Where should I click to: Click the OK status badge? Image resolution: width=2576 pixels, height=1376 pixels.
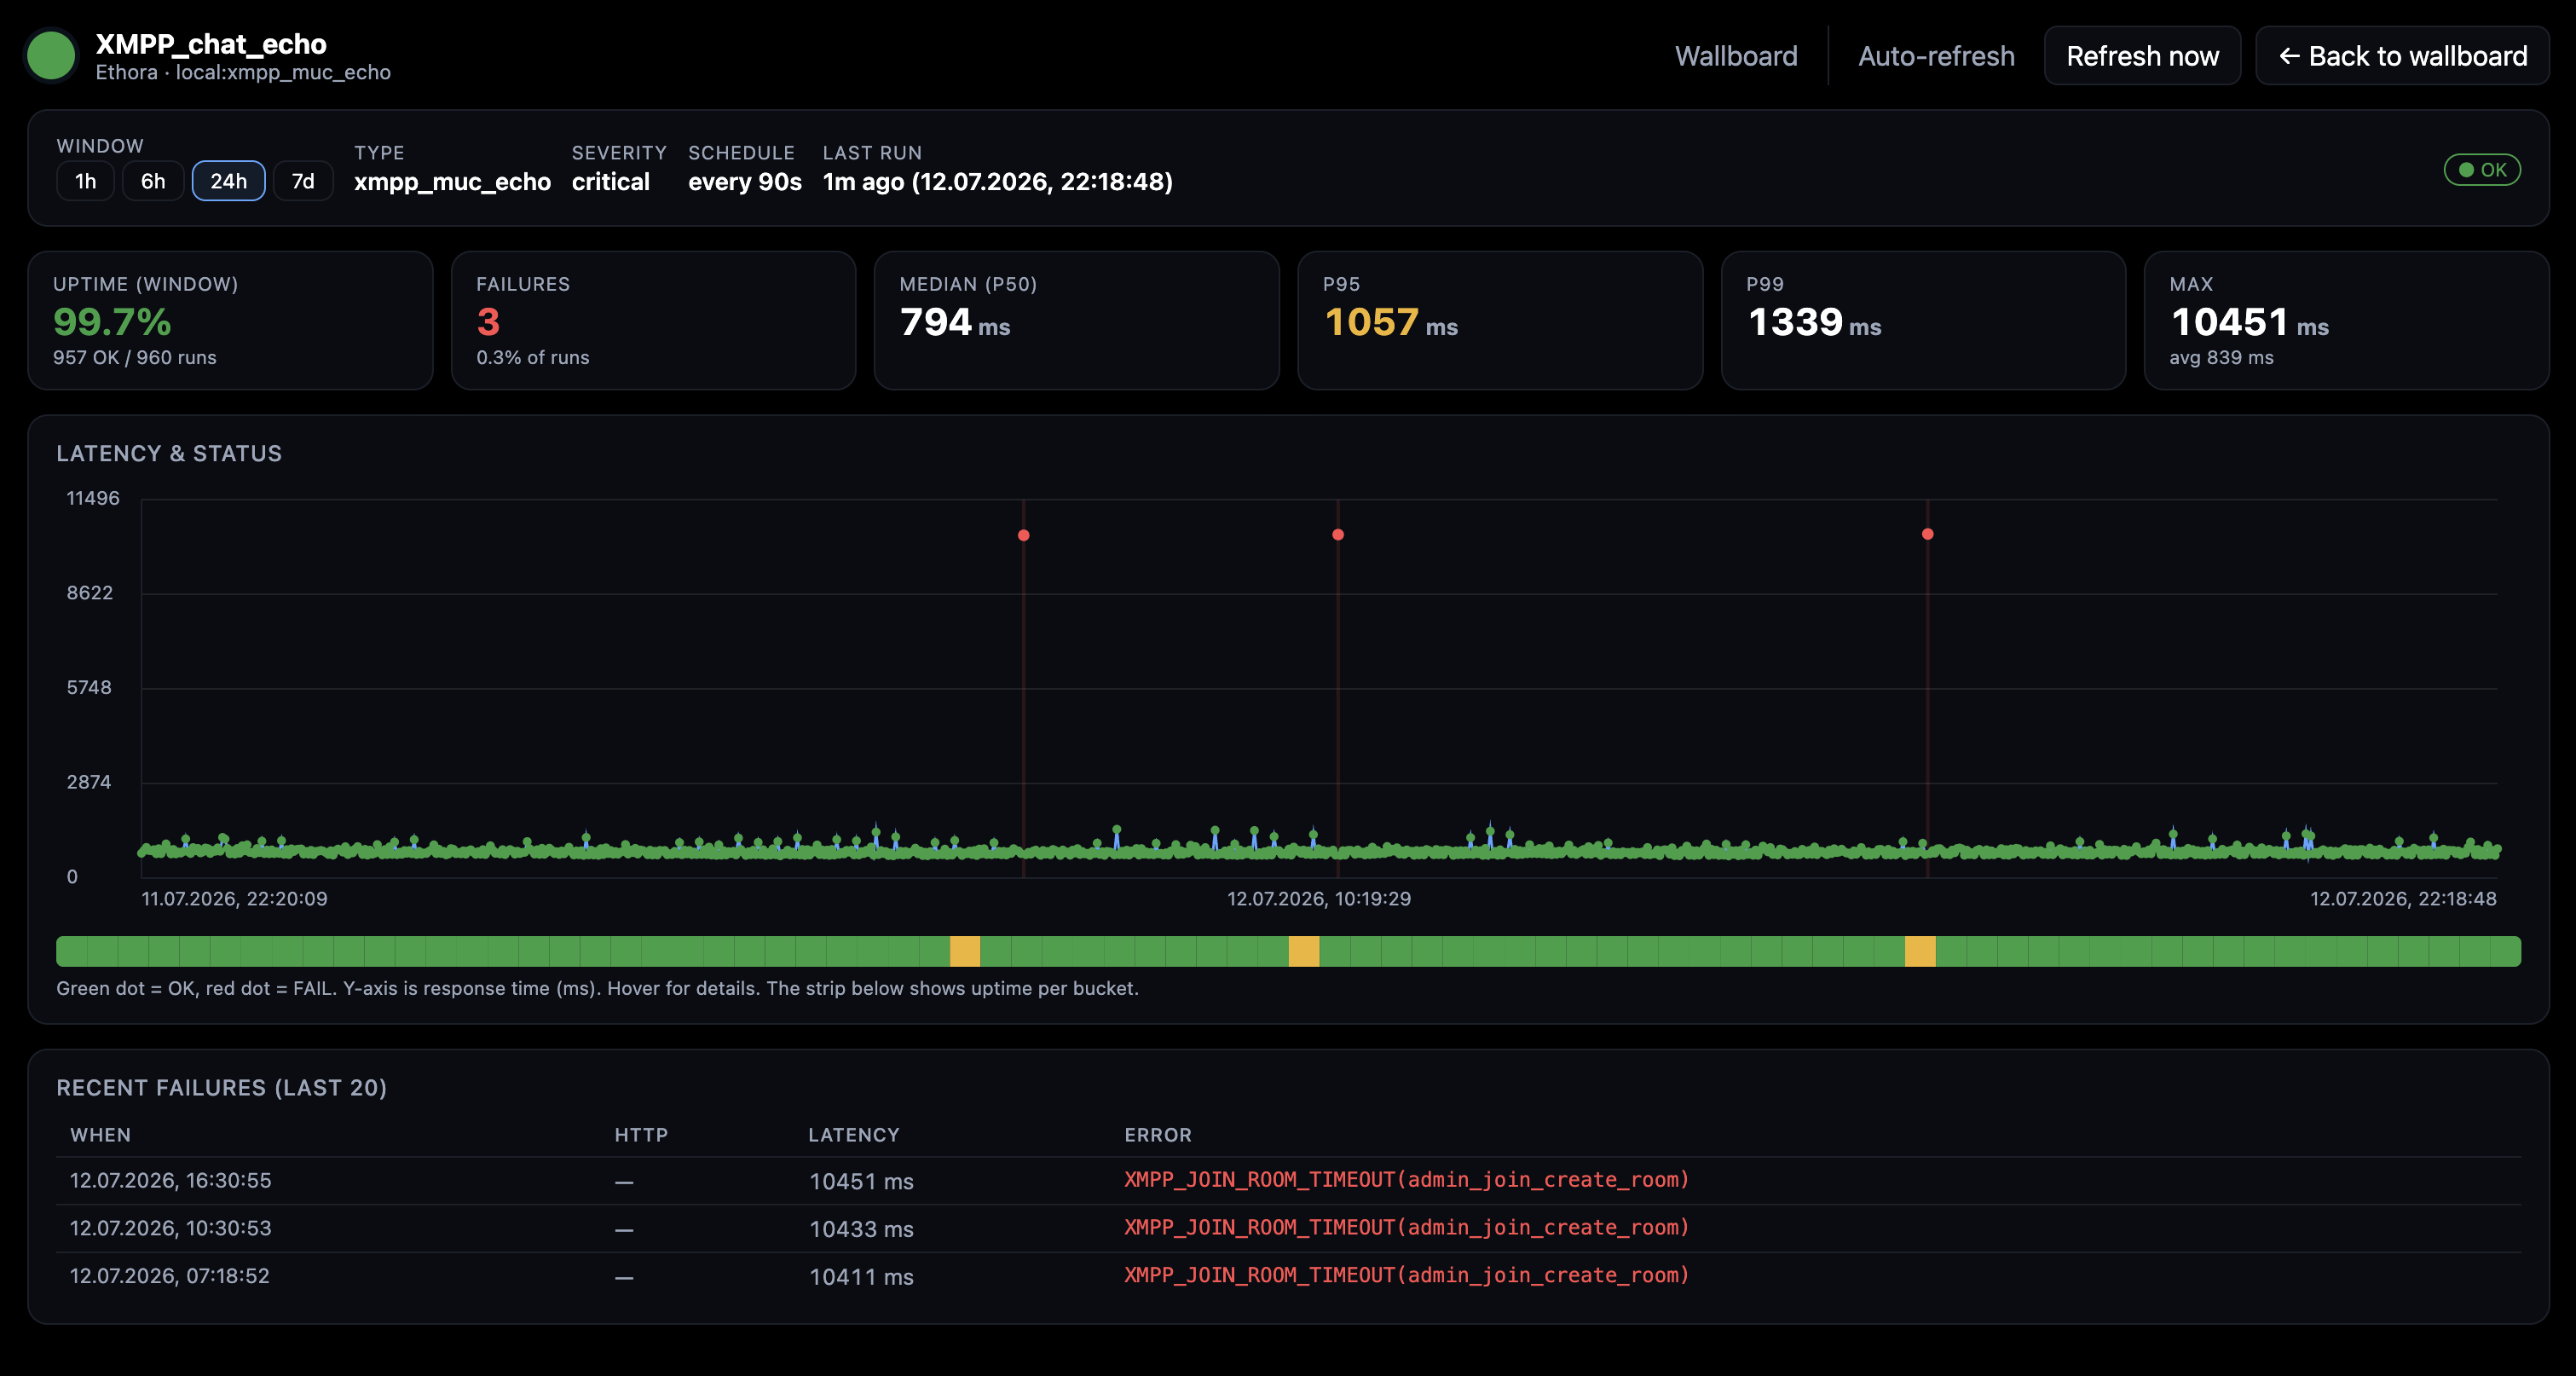(2482, 170)
